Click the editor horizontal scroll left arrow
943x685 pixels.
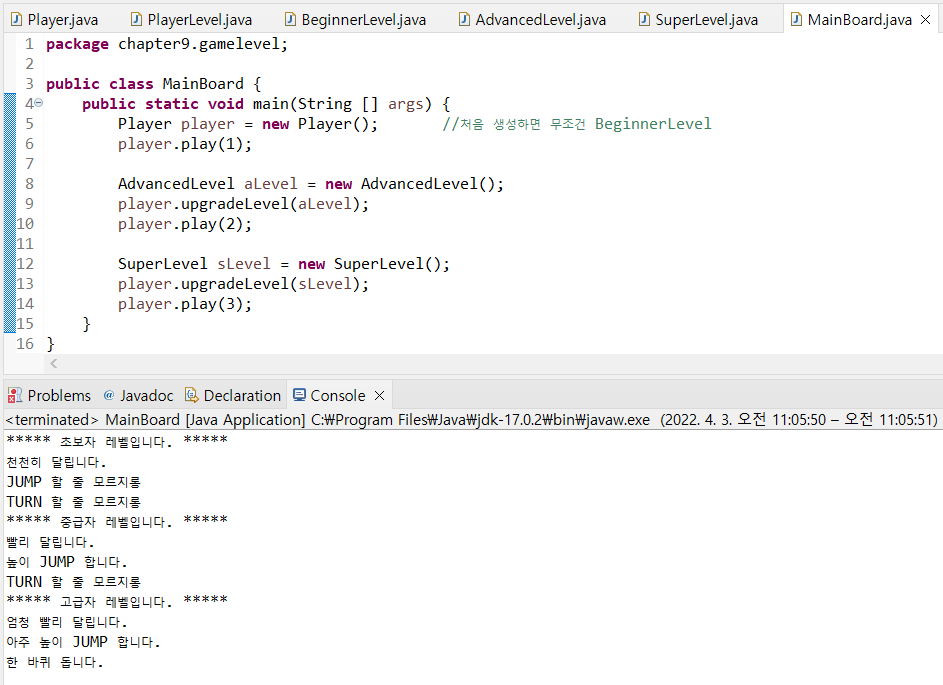pyautogui.click(x=53, y=364)
